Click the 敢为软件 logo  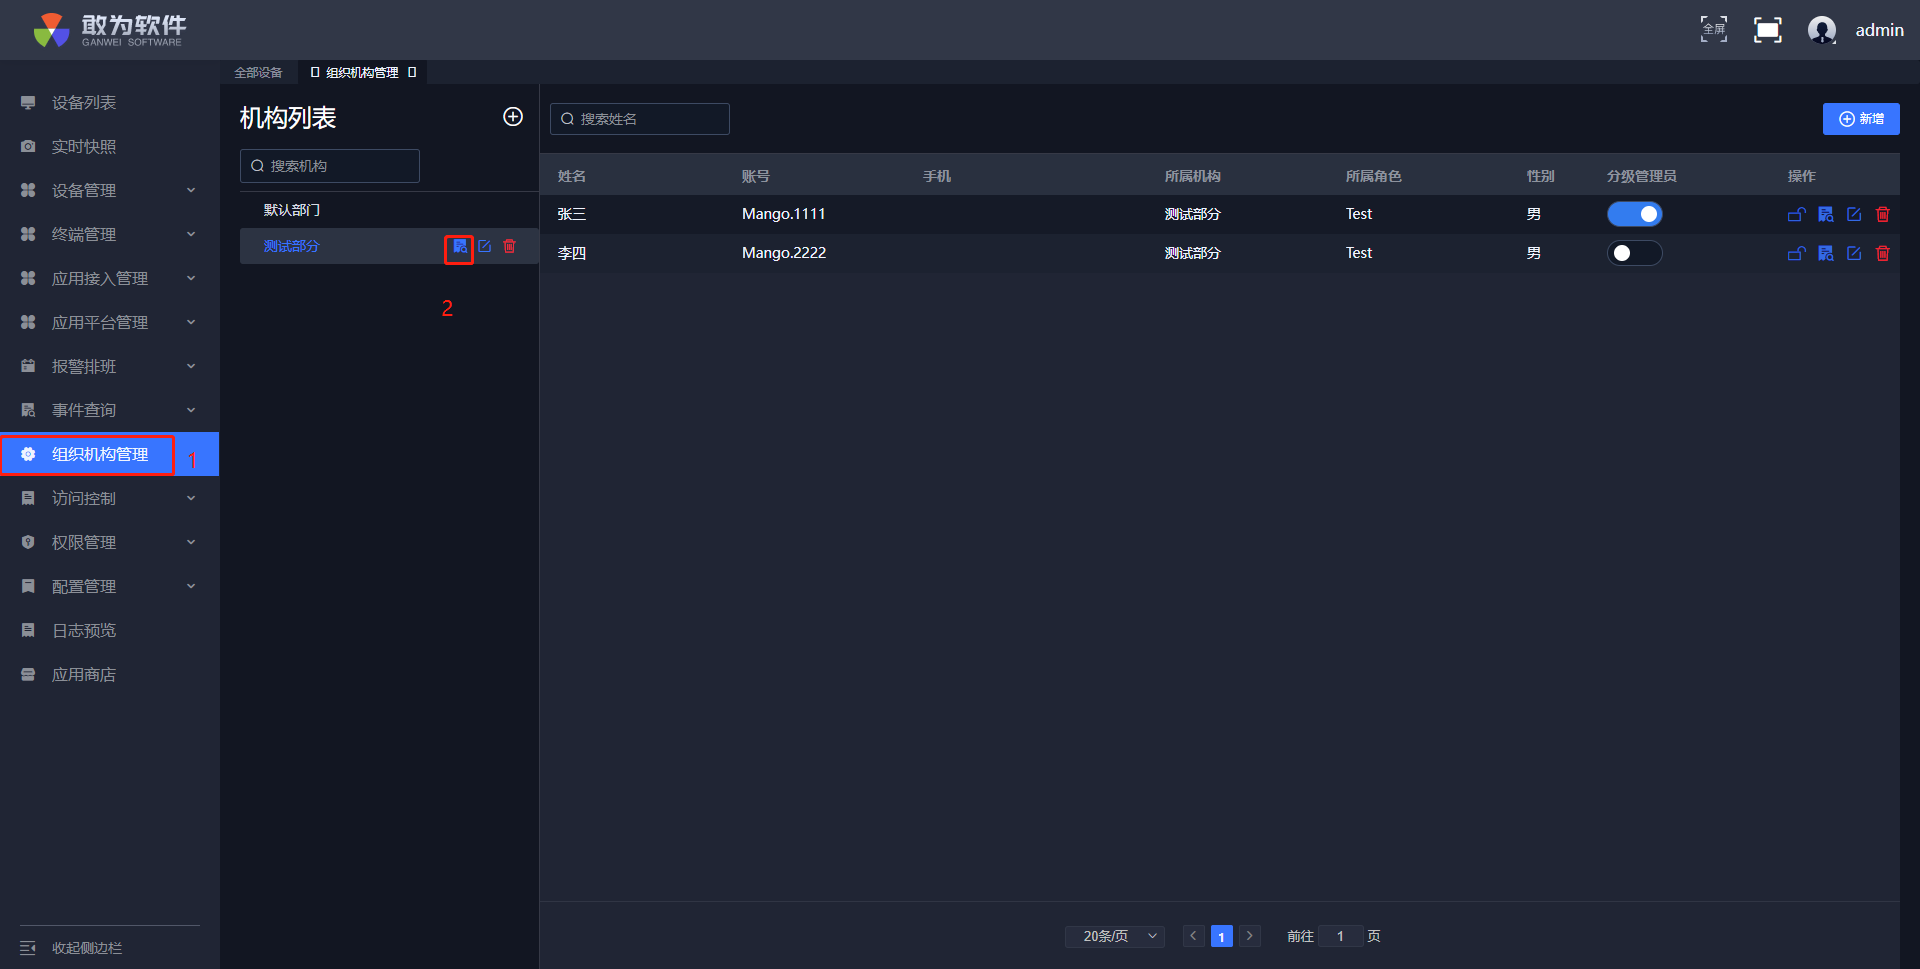109,30
